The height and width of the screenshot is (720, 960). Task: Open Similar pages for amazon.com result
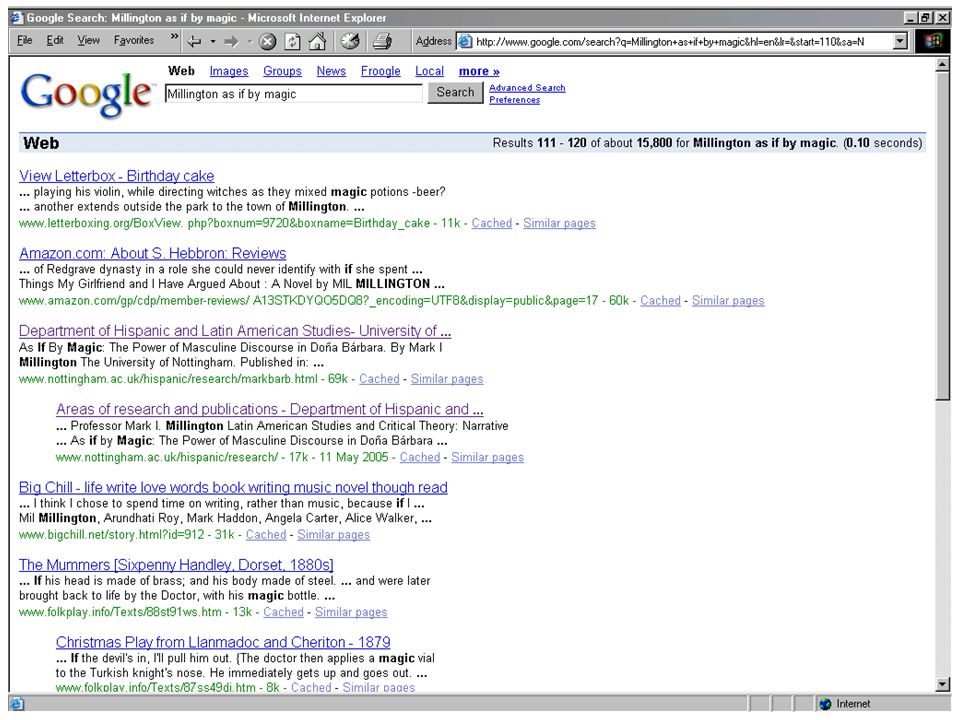[x=728, y=301]
